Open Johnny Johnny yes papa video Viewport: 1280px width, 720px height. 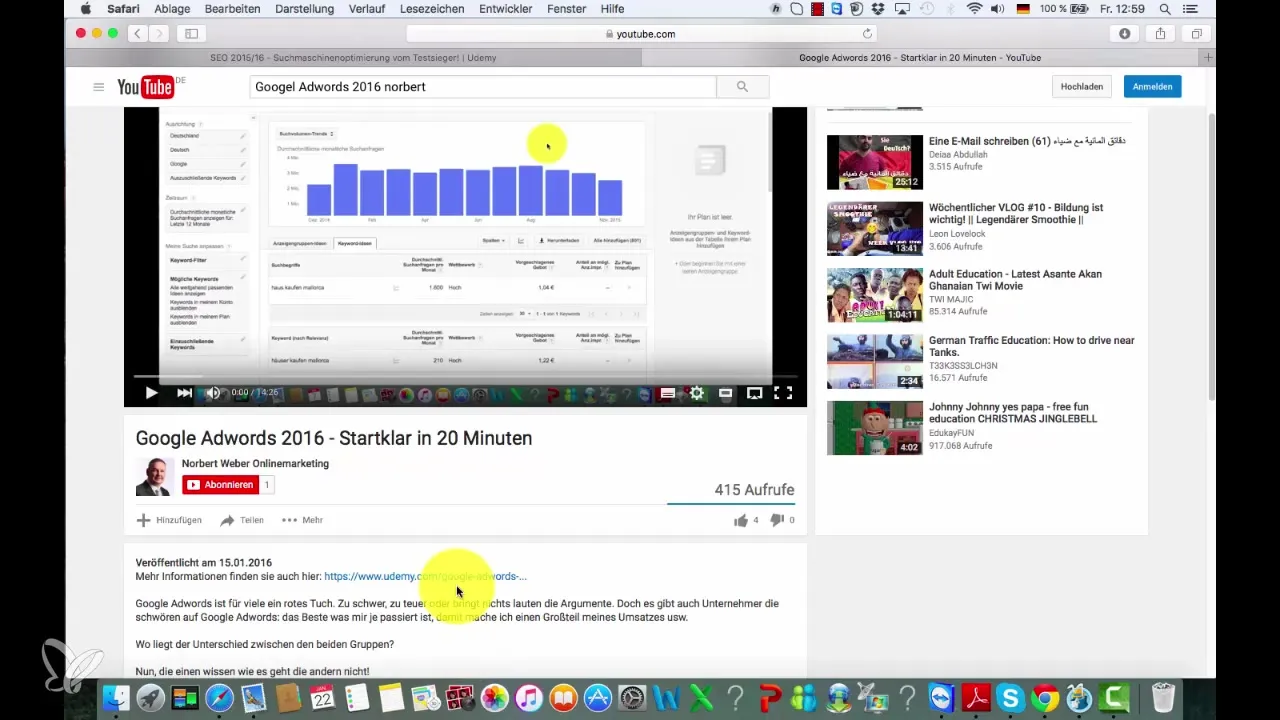point(1013,412)
